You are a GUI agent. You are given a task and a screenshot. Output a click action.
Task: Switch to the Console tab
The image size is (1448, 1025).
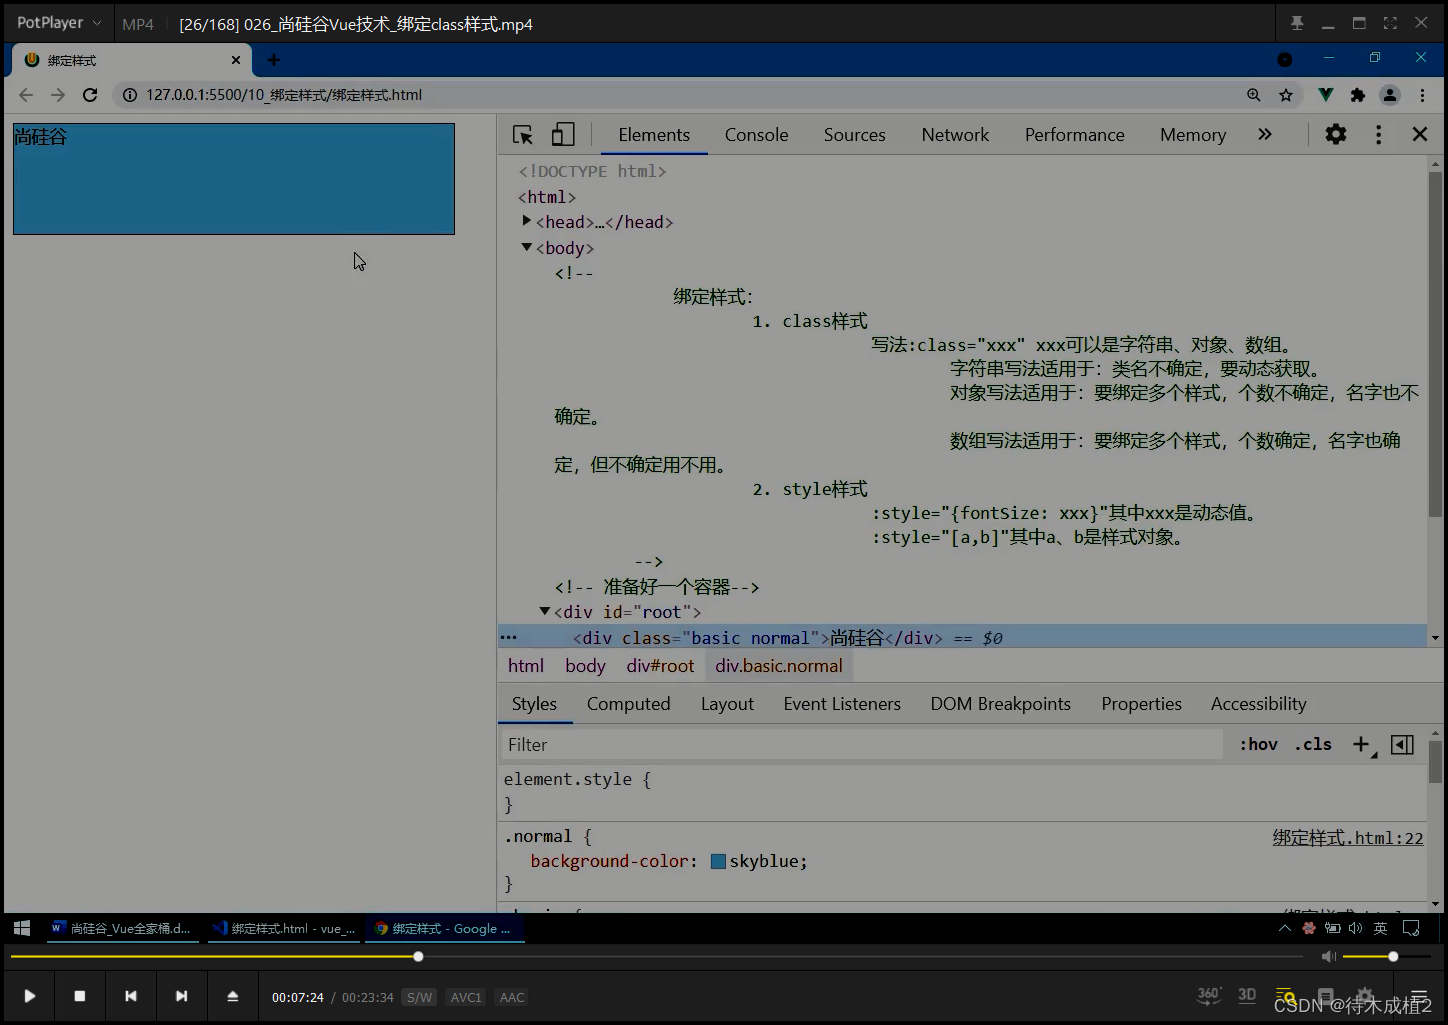[756, 135]
